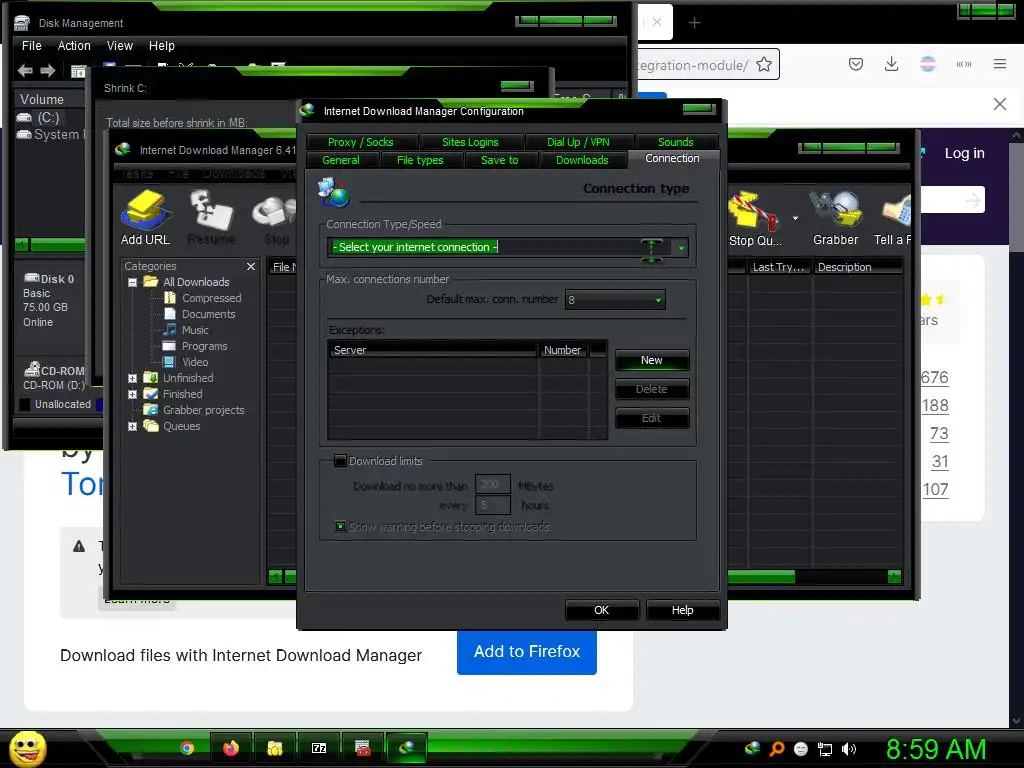Select the Programs category
This screenshot has height=768, width=1024.
[204, 346]
